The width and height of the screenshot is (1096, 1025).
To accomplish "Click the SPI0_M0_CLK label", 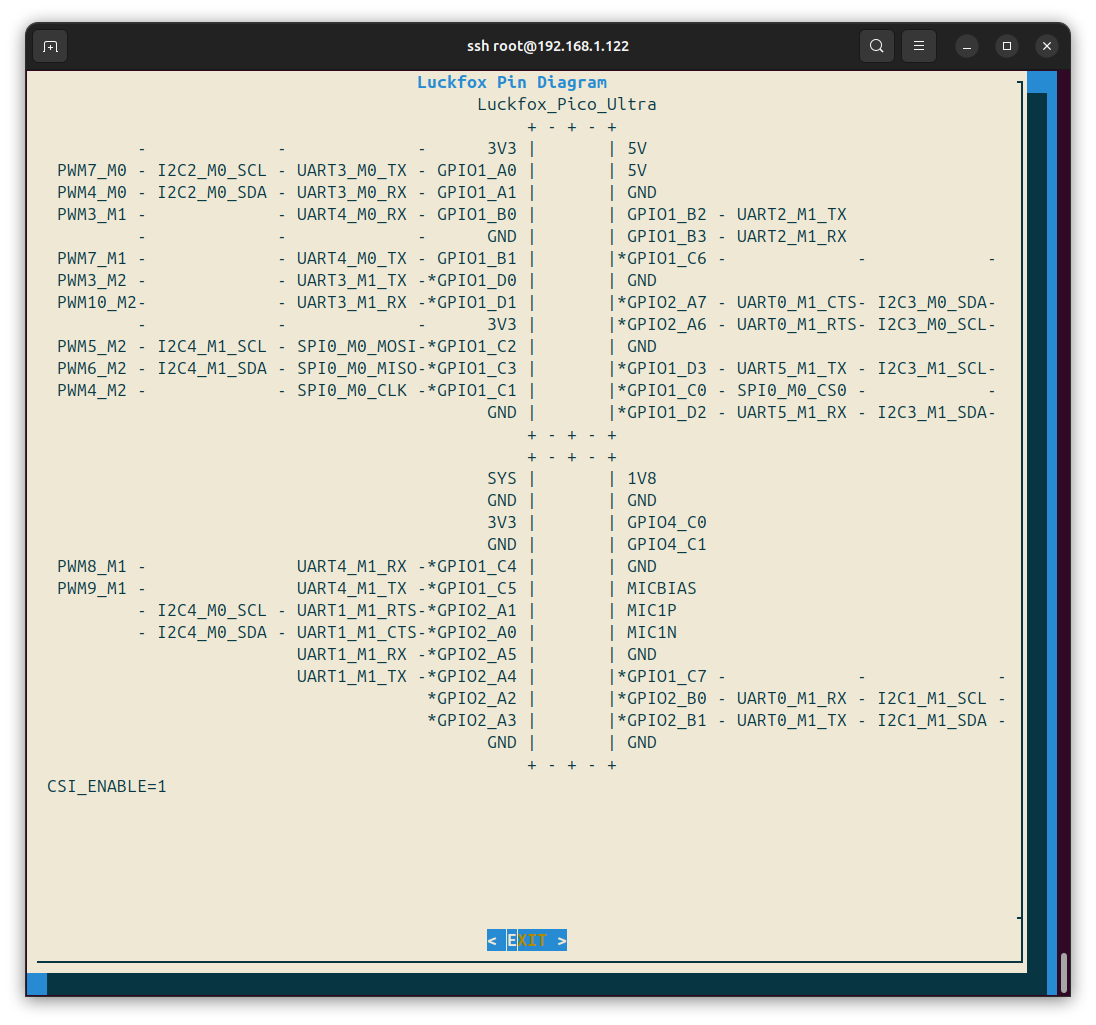I will pyautogui.click(x=352, y=391).
